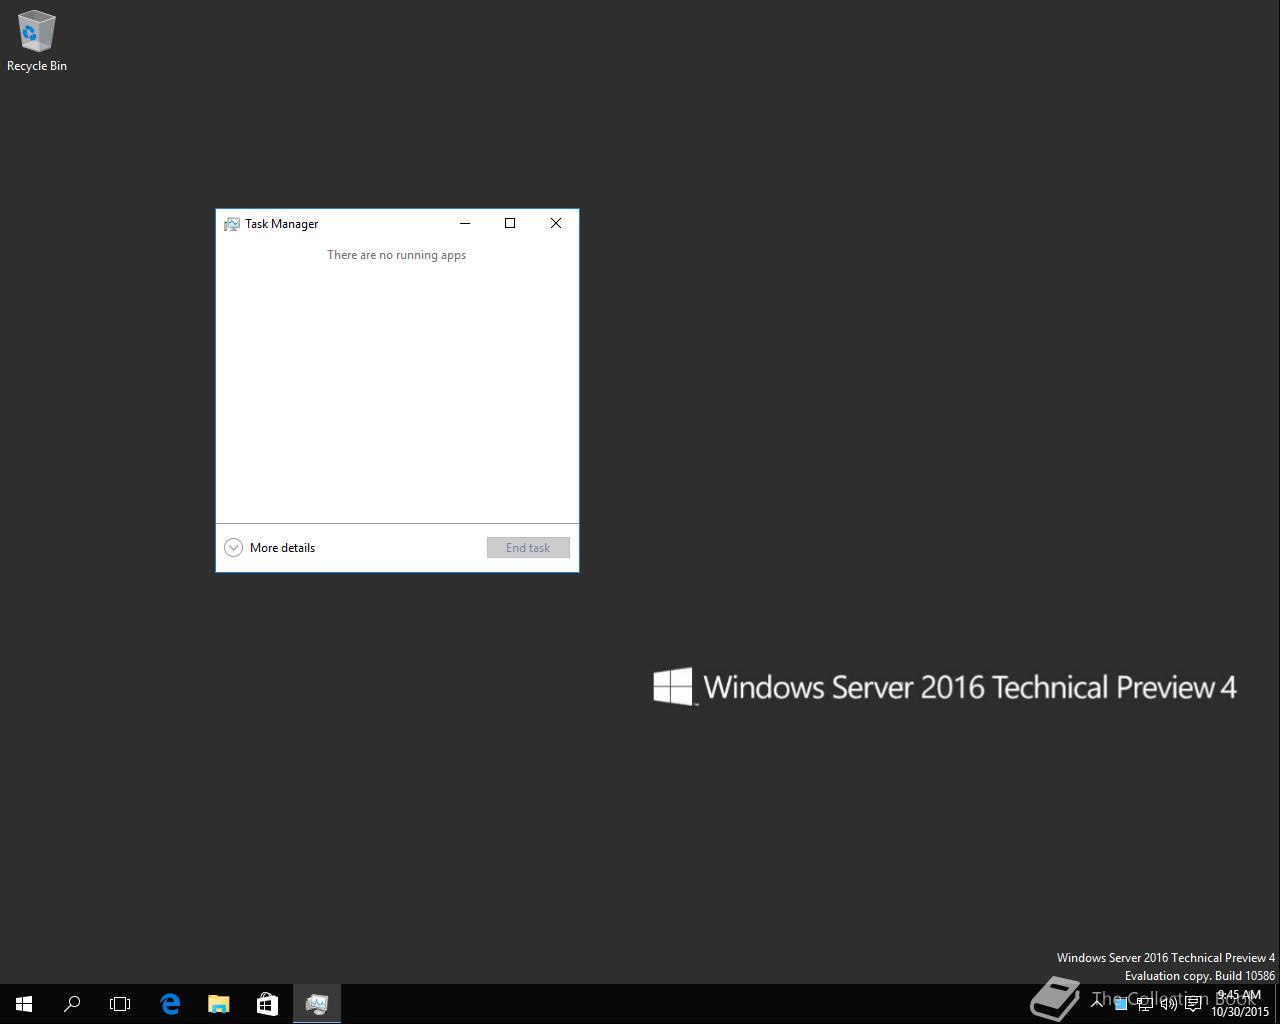The width and height of the screenshot is (1280, 1024).
Task: Click the Show desktop strip at taskbar end
Action: pos(1277,1004)
